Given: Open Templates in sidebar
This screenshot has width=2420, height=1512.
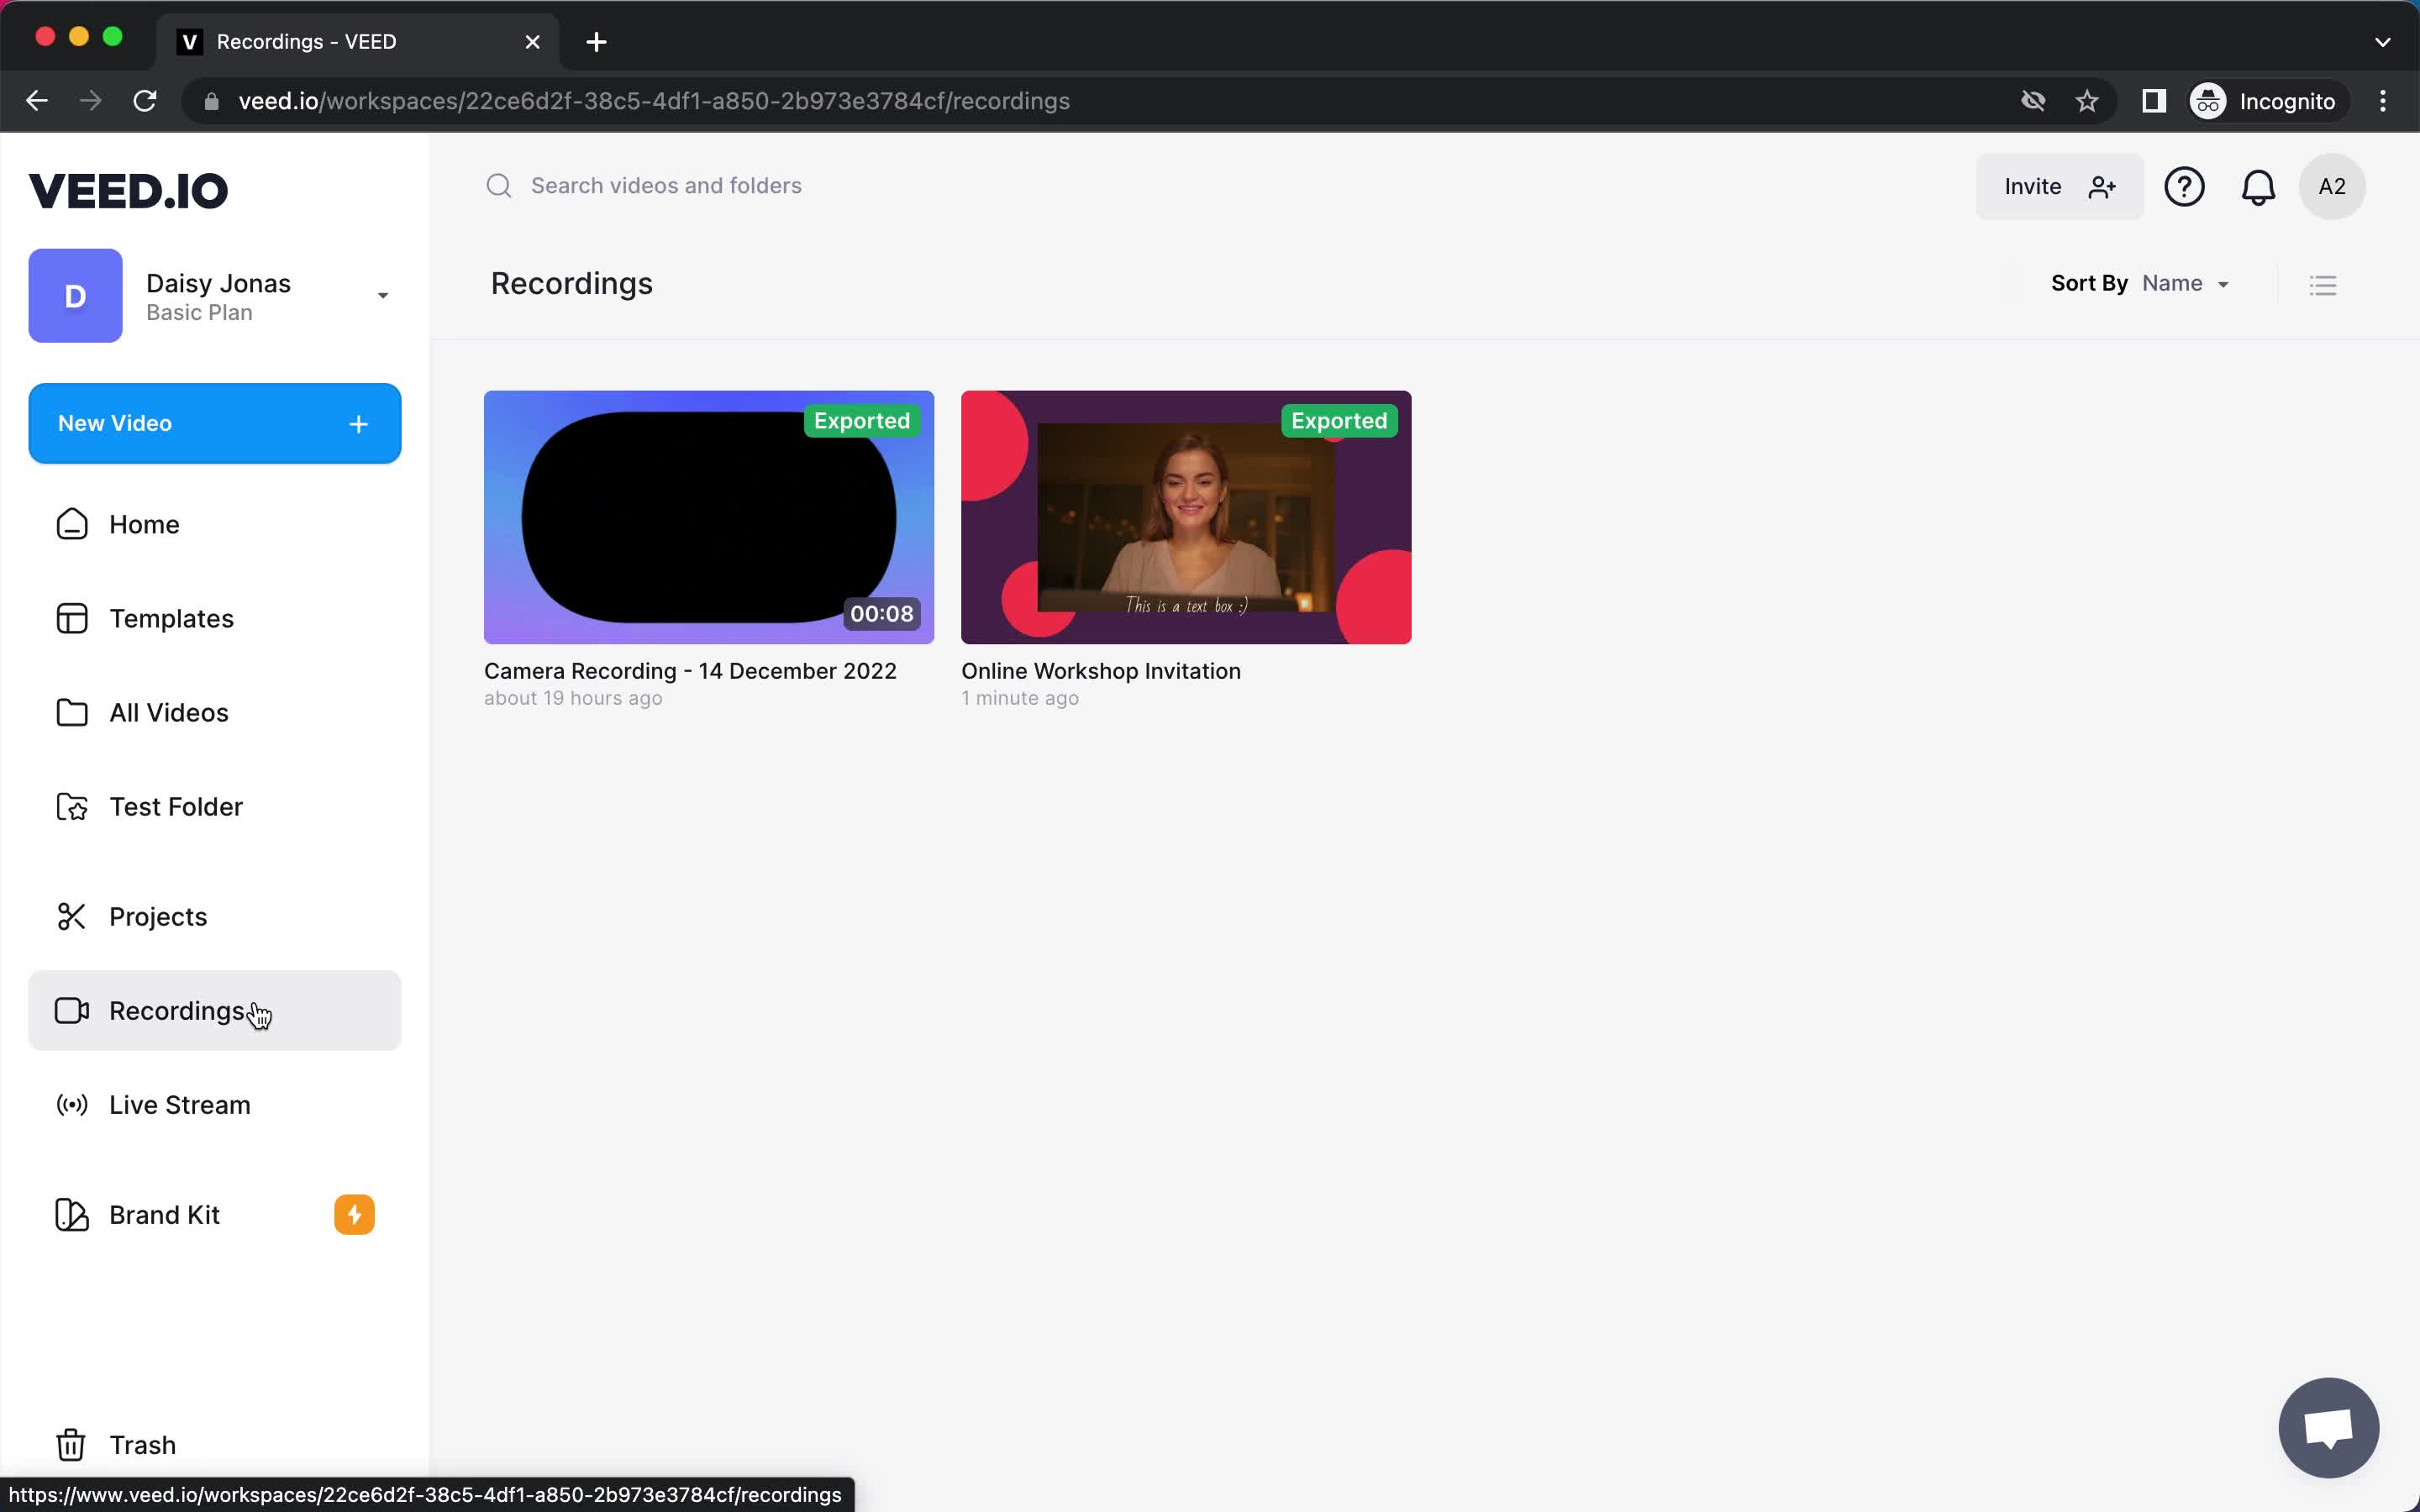Looking at the screenshot, I should [215, 619].
